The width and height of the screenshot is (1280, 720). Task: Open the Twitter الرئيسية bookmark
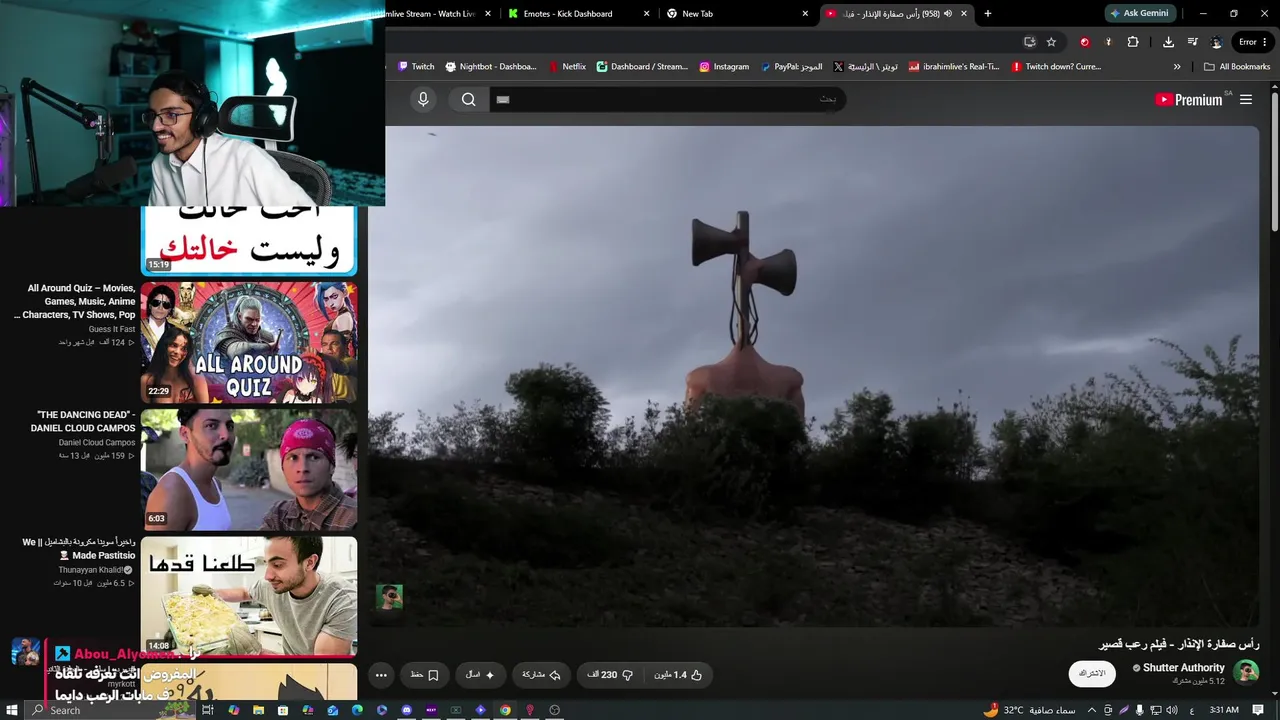(865, 67)
